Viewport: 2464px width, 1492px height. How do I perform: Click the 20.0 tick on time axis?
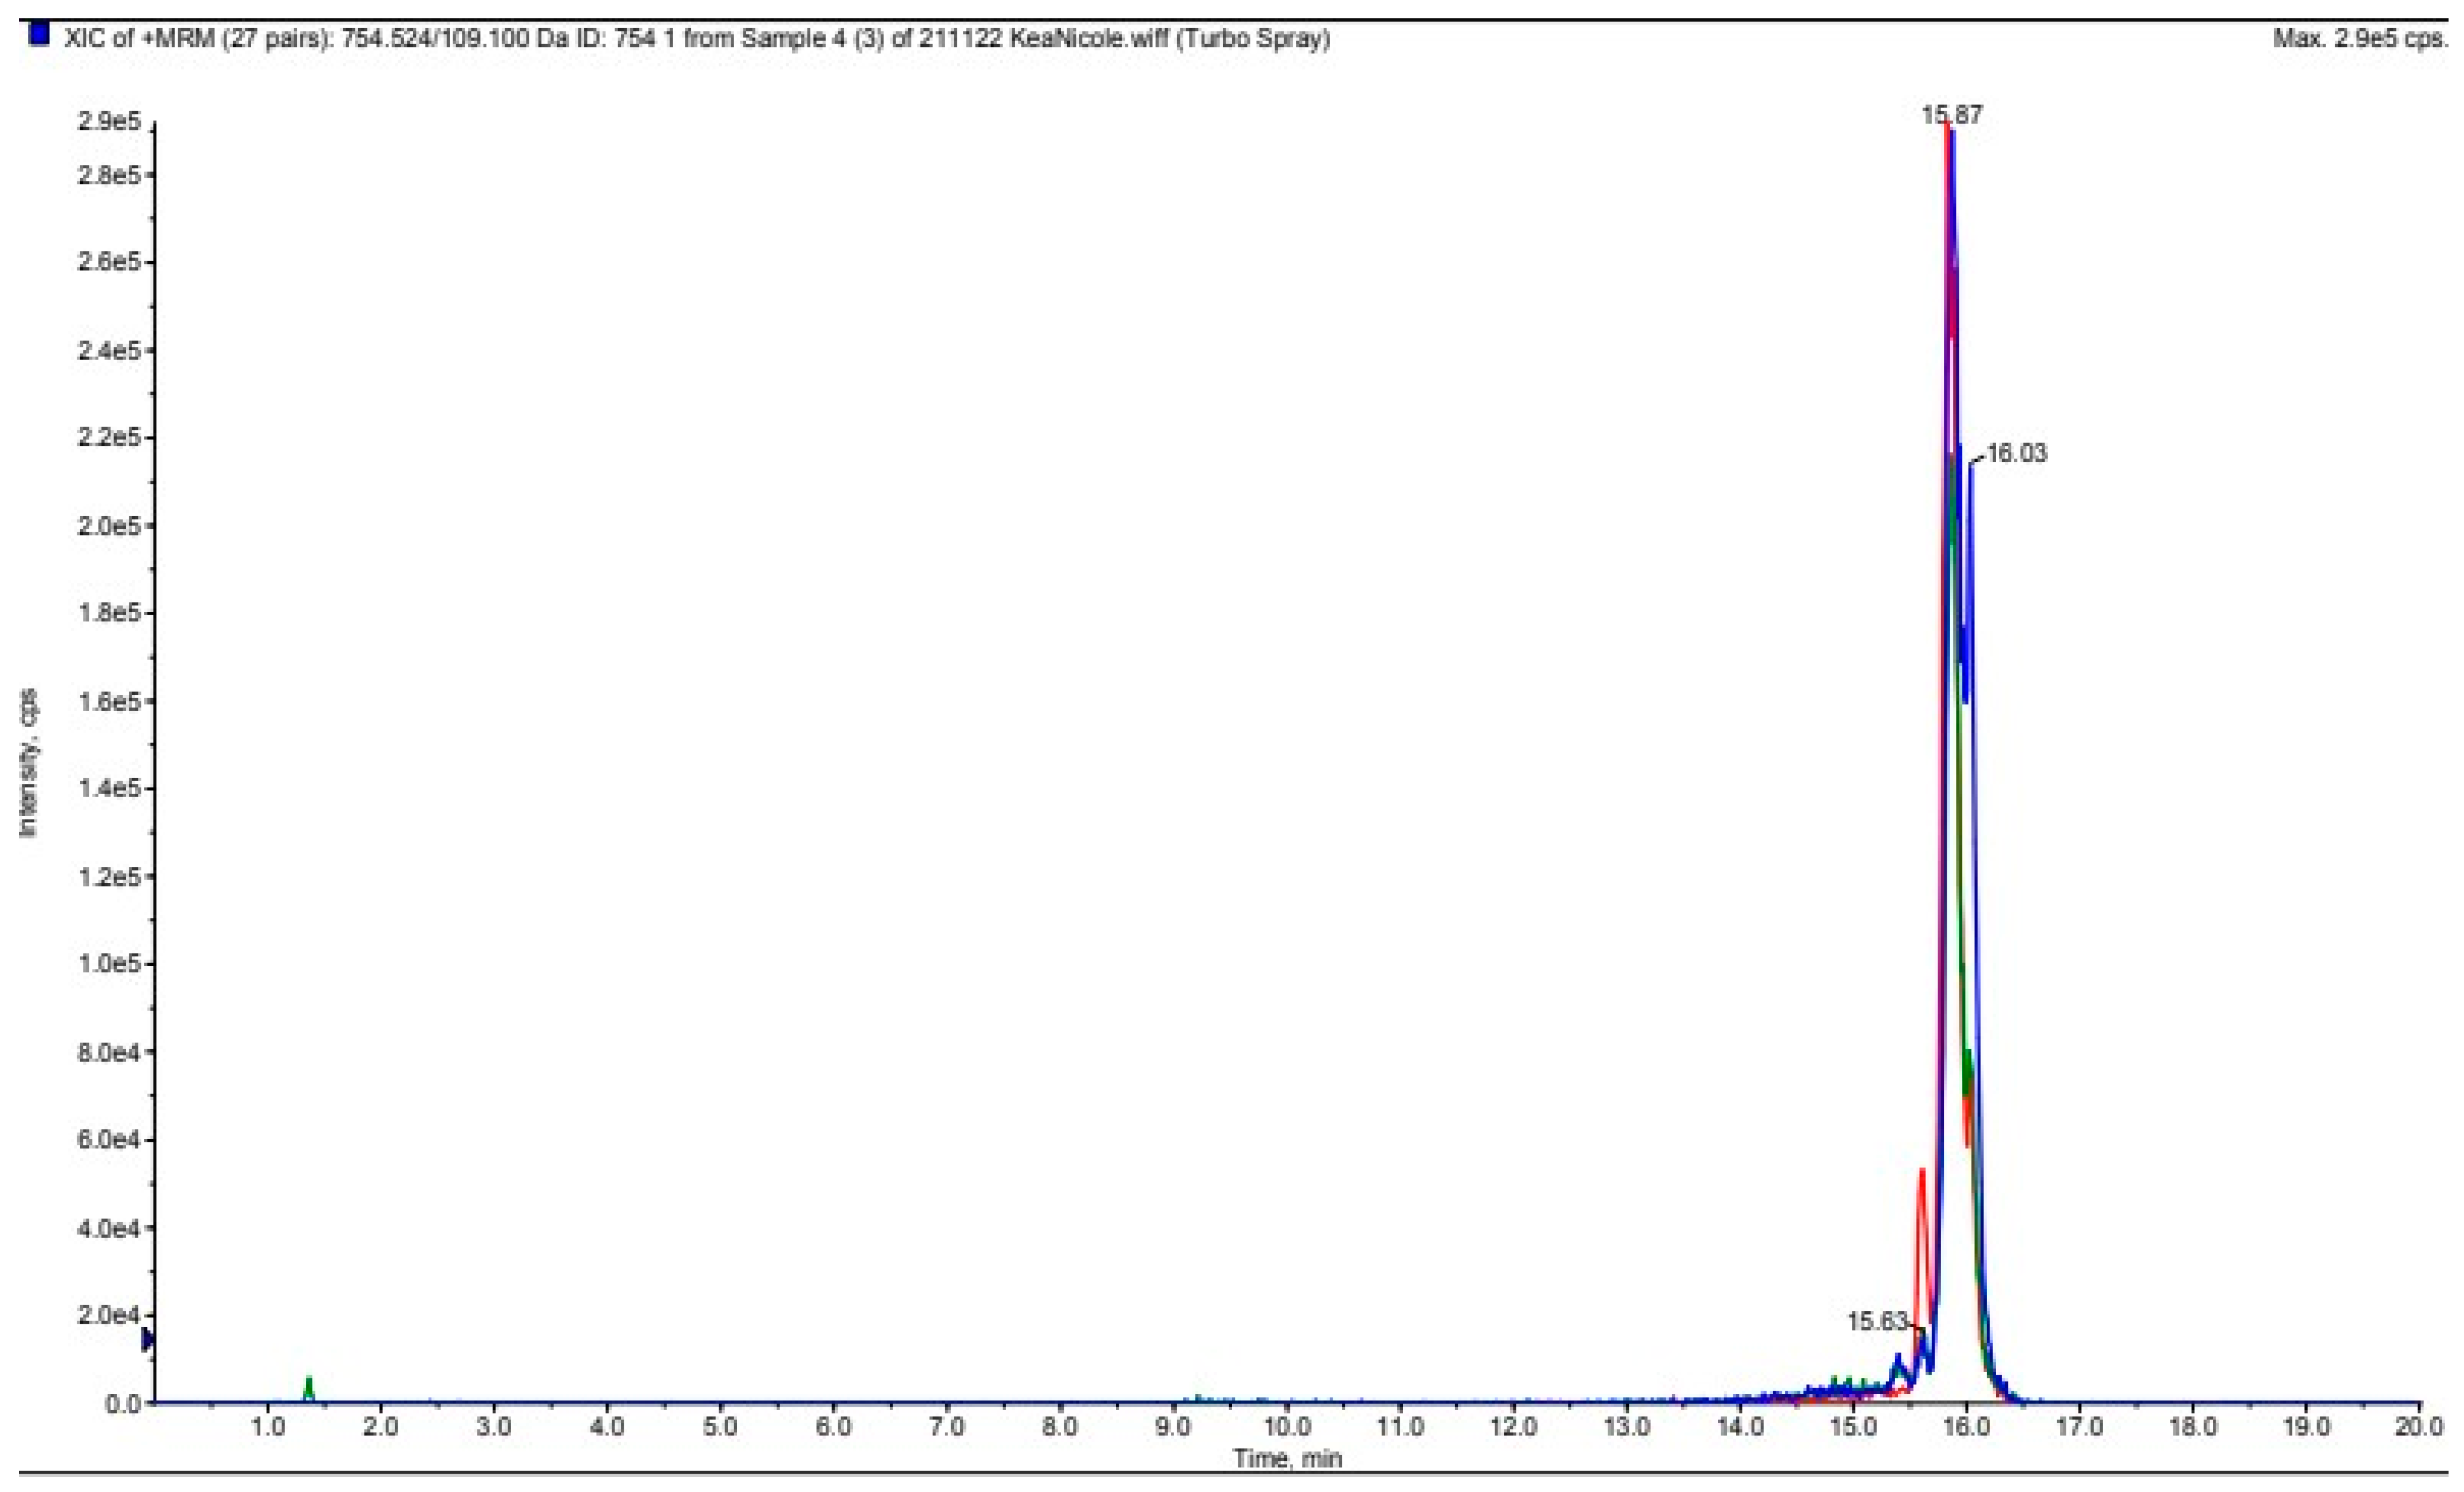pos(2418,1427)
